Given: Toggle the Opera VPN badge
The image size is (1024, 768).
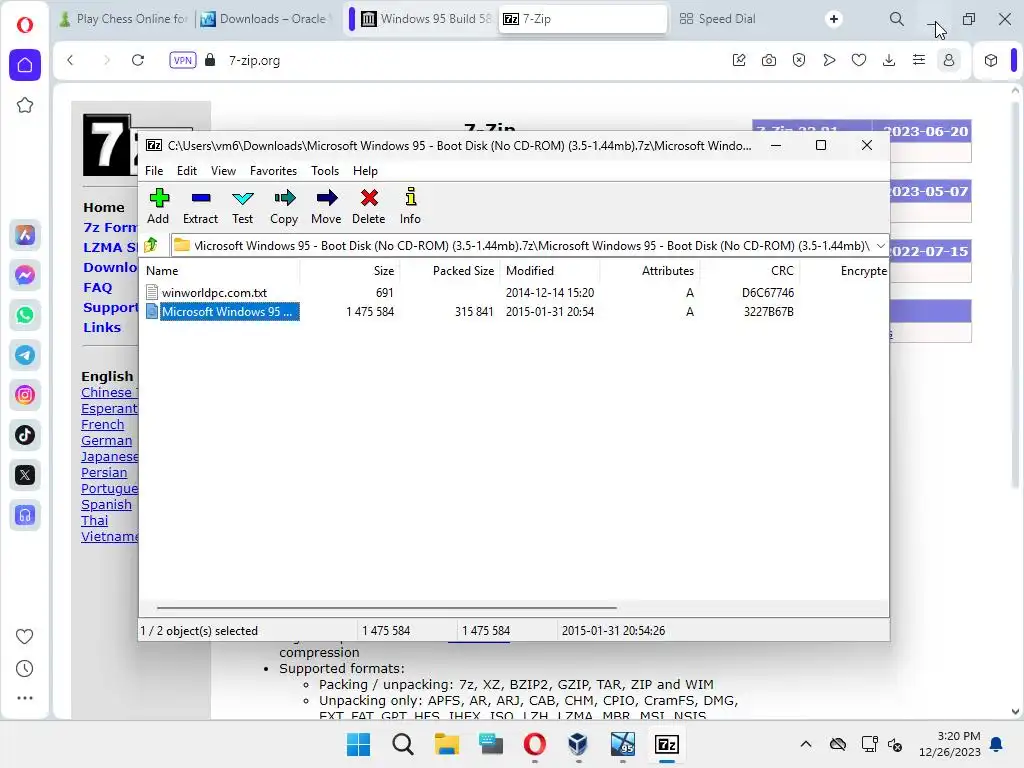Looking at the screenshot, I should pos(182,60).
